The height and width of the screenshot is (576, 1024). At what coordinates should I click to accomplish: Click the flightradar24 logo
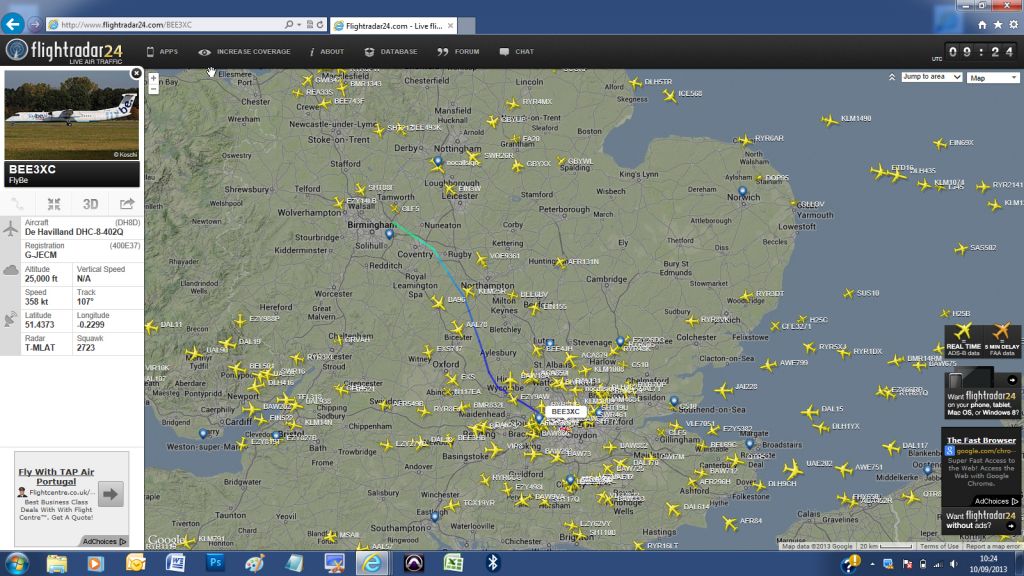tap(64, 51)
